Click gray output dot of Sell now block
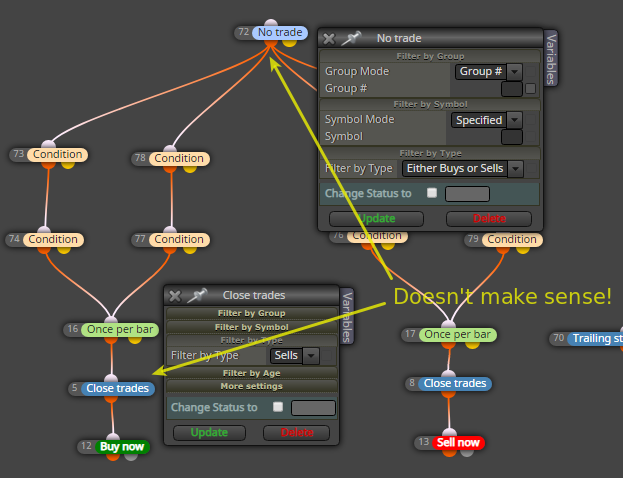Viewport: 623px width, 478px height. tap(467, 453)
